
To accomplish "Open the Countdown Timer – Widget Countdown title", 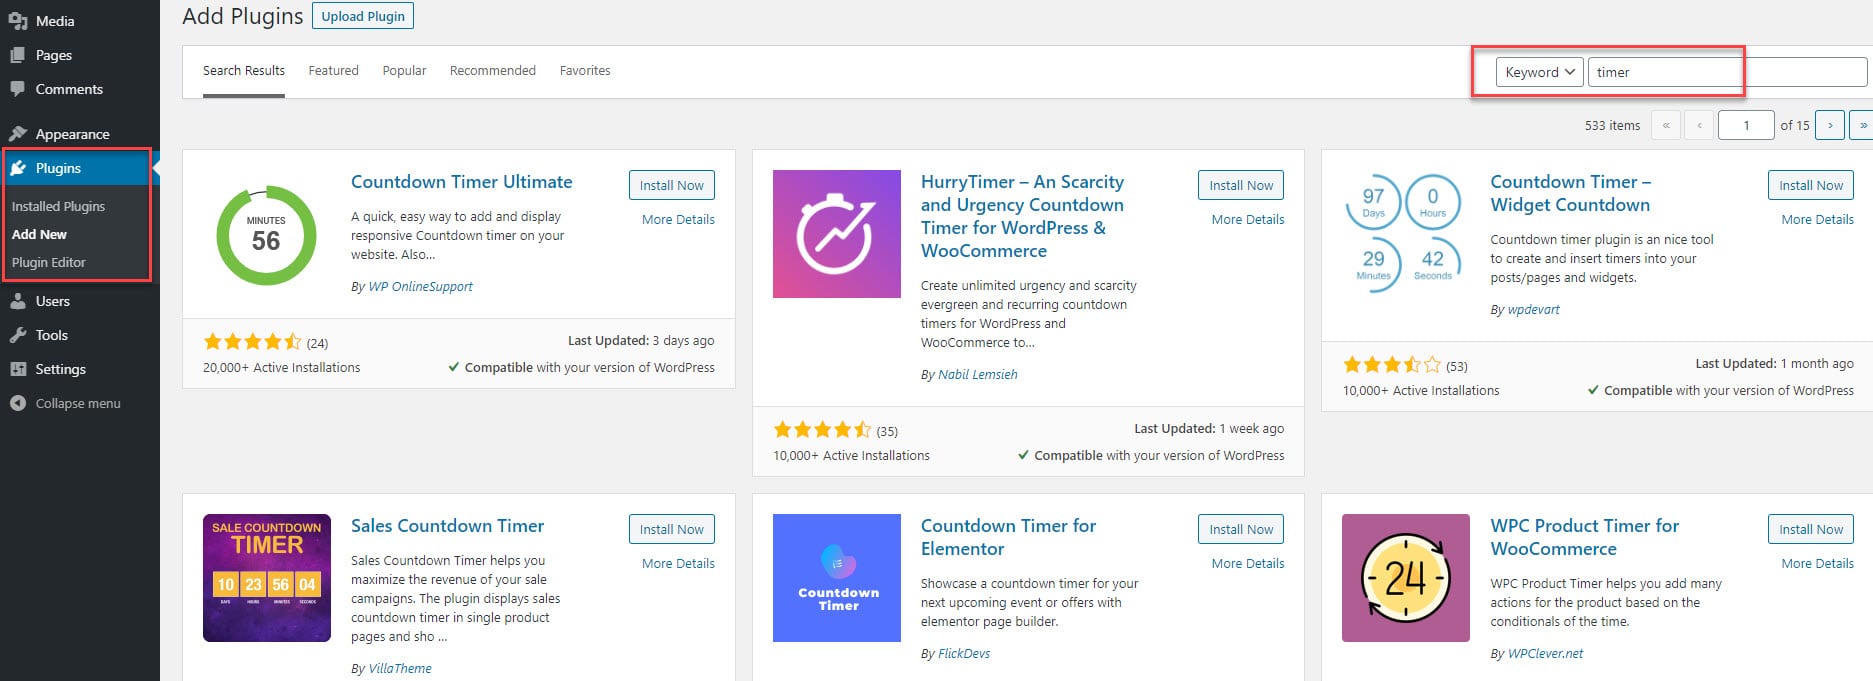I will point(1571,193).
